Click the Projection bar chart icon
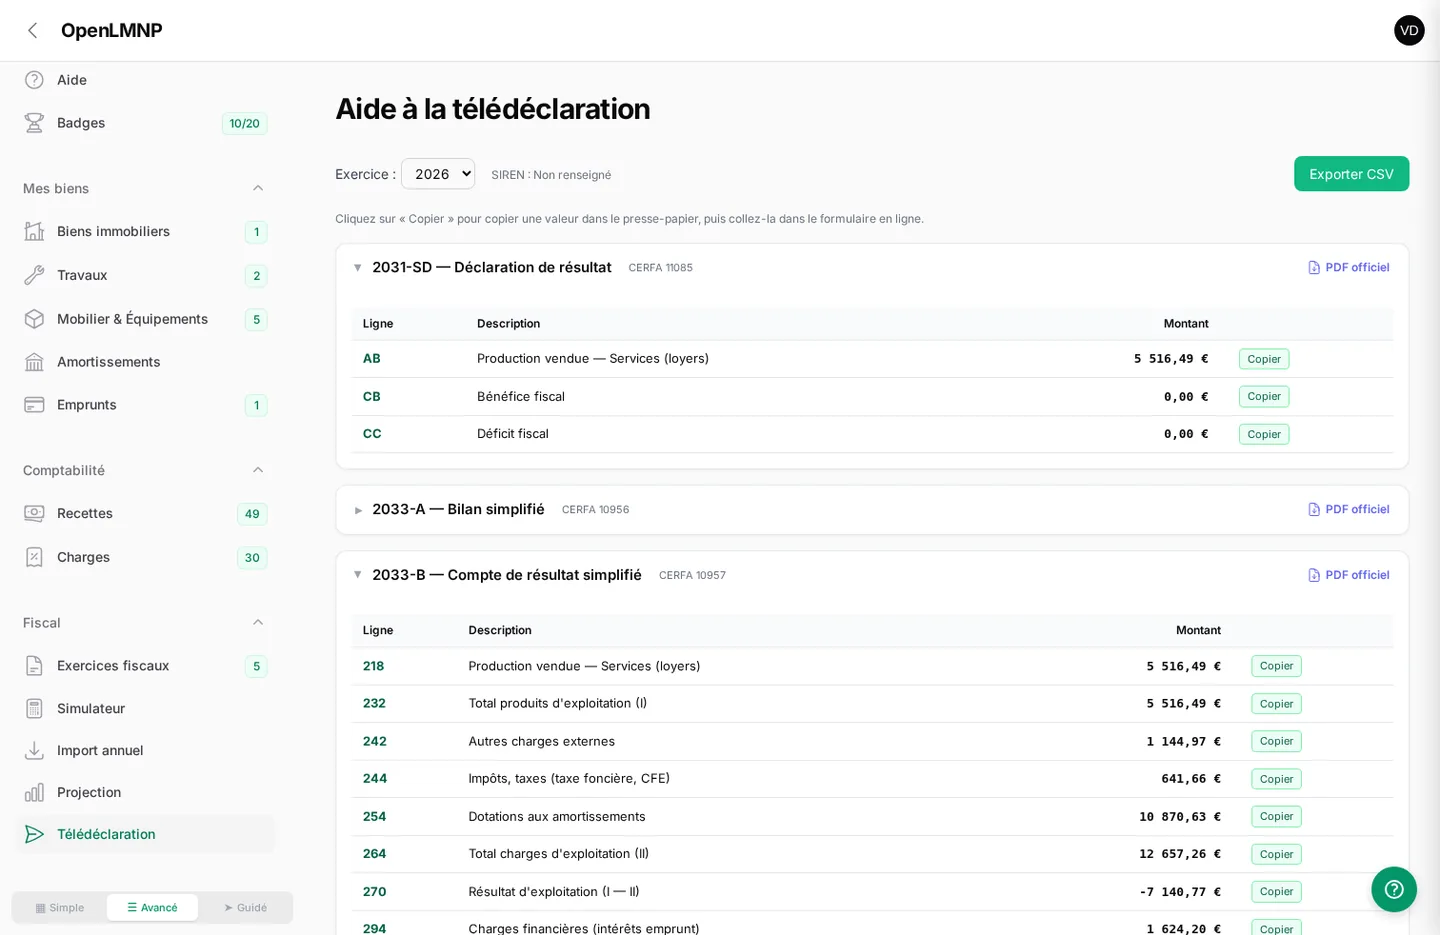 click(x=34, y=792)
